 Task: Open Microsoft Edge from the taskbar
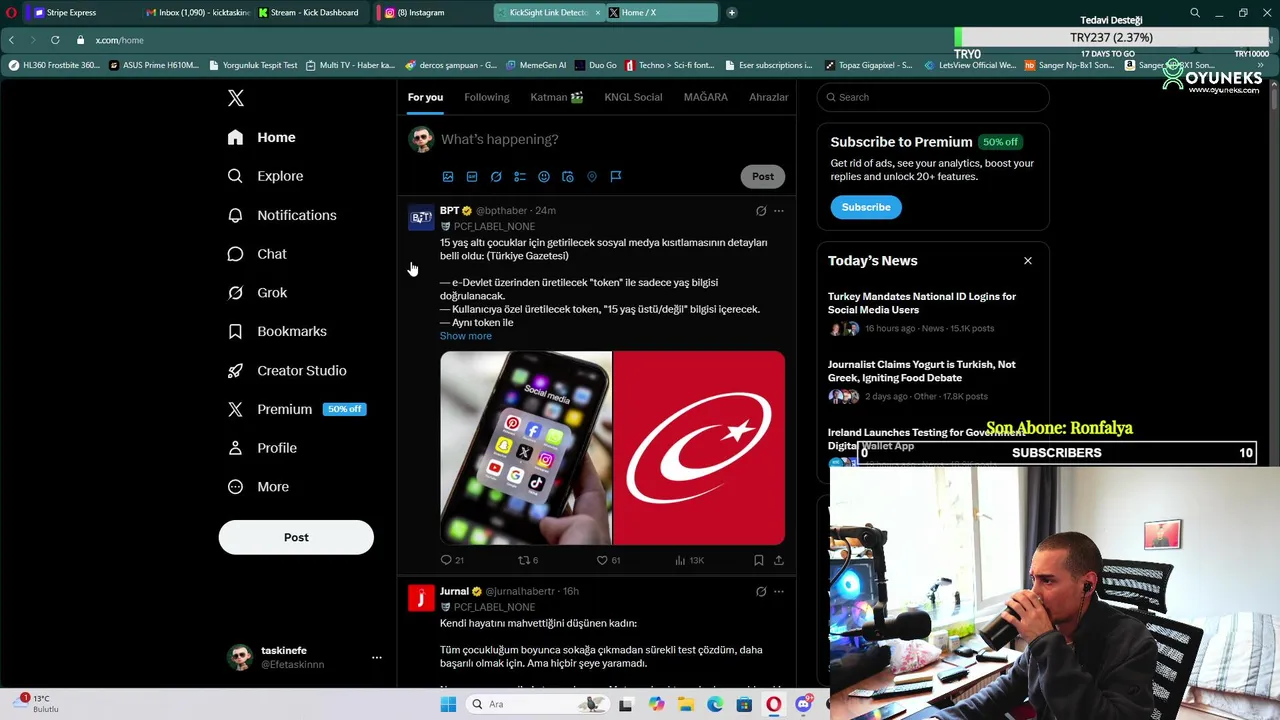tap(715, 704)
